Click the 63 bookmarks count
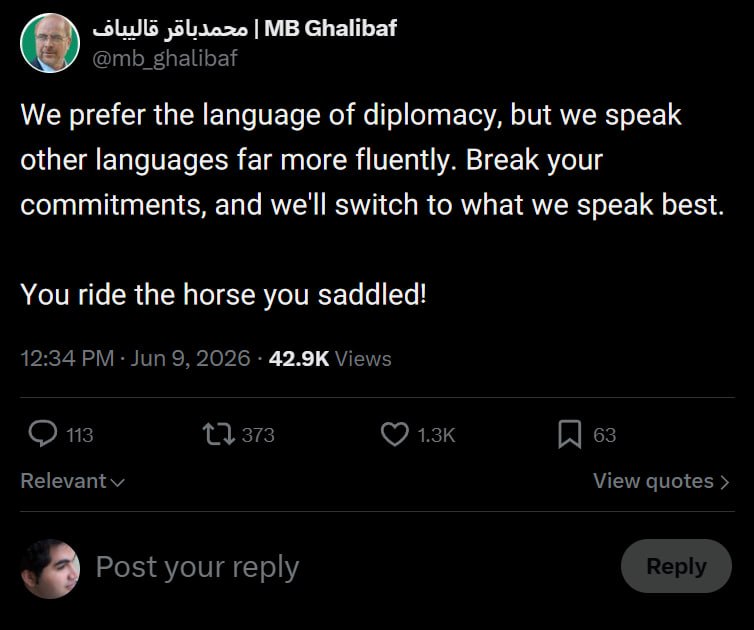Image resolution: width=754 pixels, height=630 pixels. tap(604, 435)
